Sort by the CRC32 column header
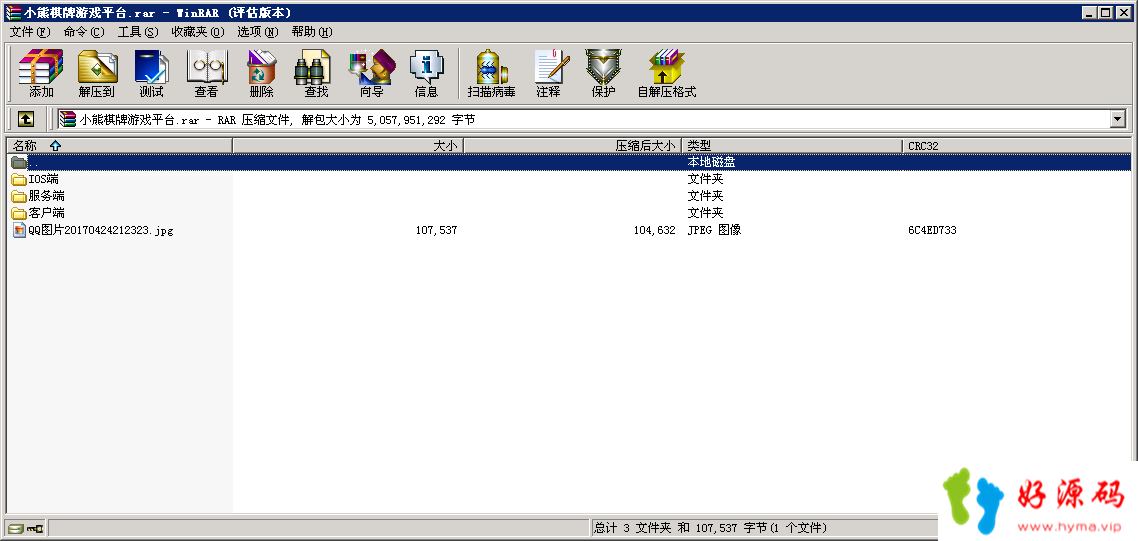This screenshot has height=541, width=1138. tap(1016, 146)
